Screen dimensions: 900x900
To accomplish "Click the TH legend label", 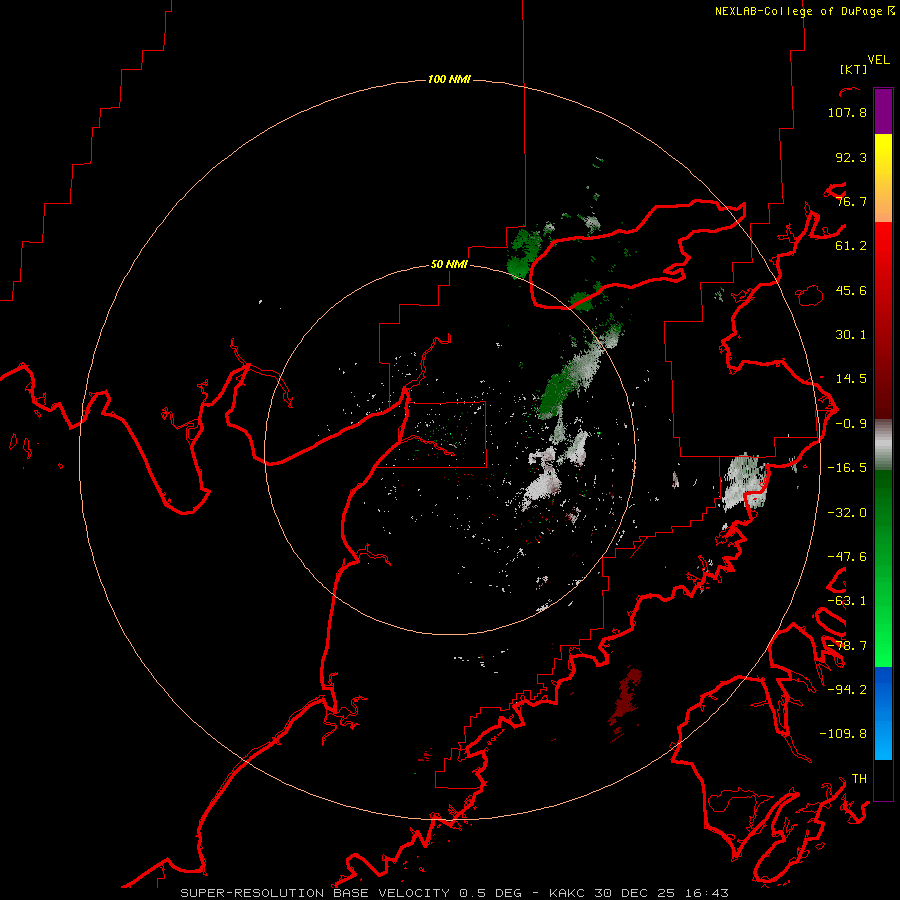I will pyautogui.click(x=859, y=779).
